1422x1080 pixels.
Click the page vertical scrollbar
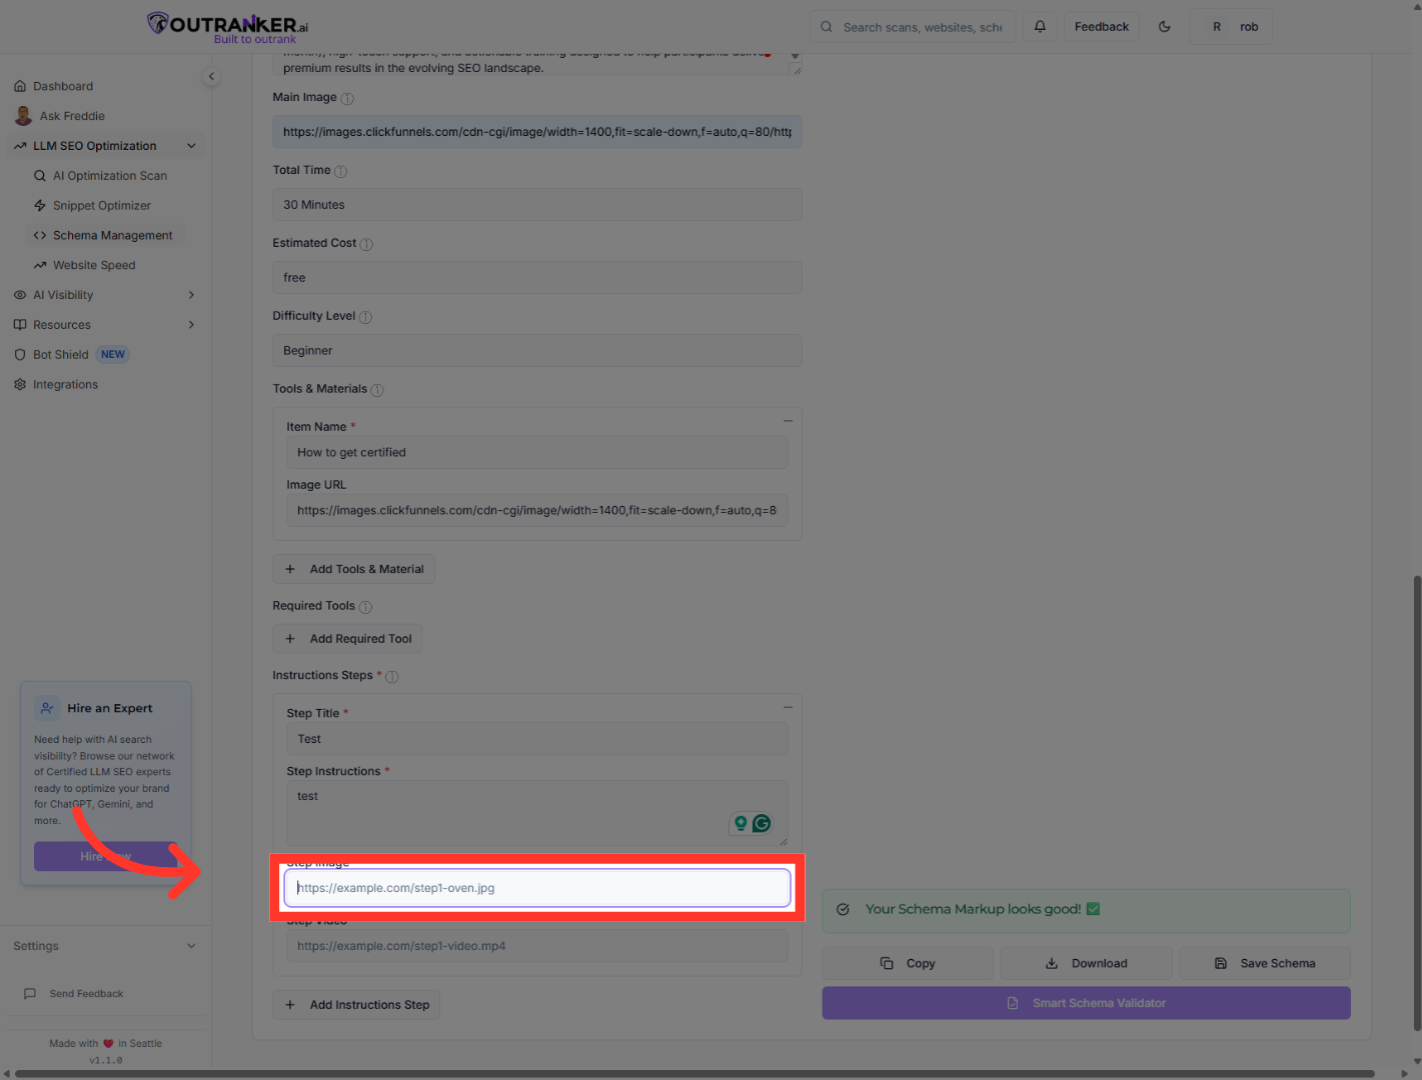point(1417,803)
